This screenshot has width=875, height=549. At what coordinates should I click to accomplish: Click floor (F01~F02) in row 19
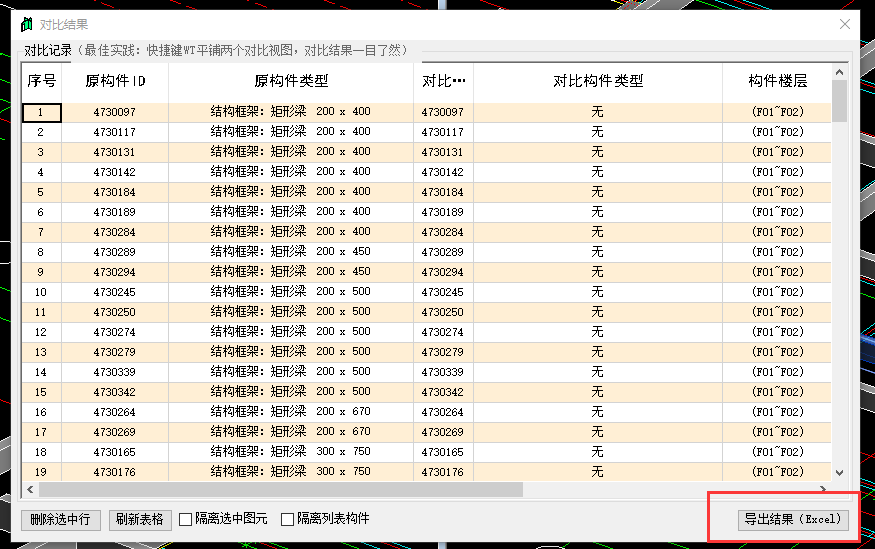tap(777, 472)
